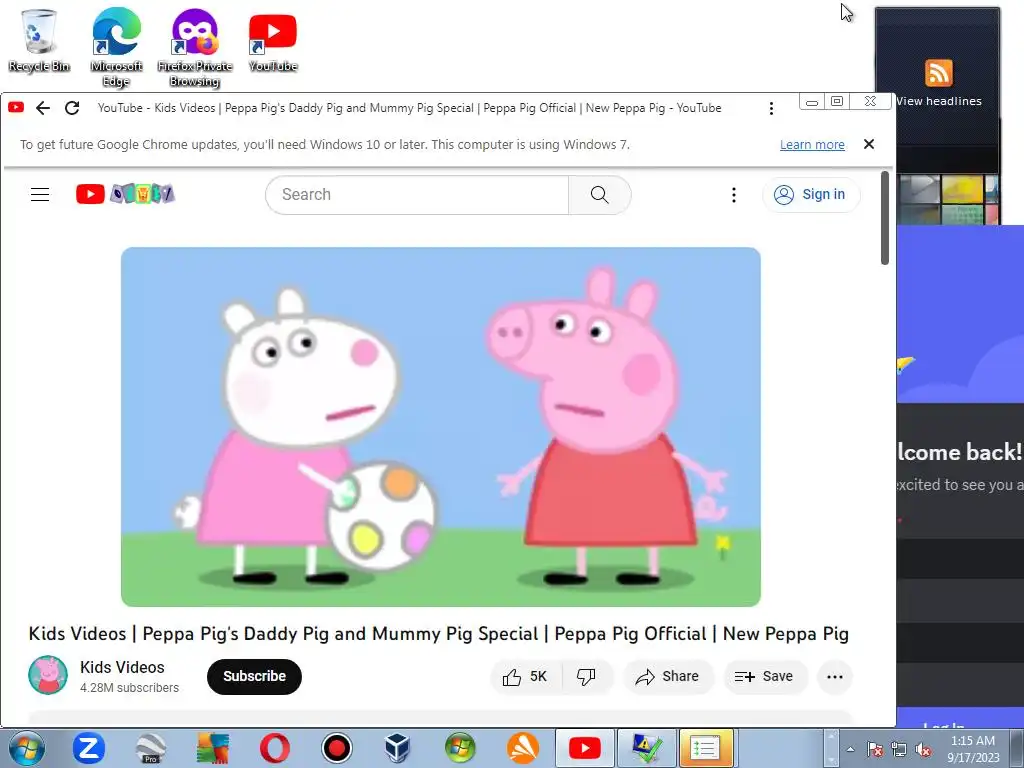Open the Chrome app window three-dot menu
The width and height of the screenshot is (1024, 768).
click(771, 108)
